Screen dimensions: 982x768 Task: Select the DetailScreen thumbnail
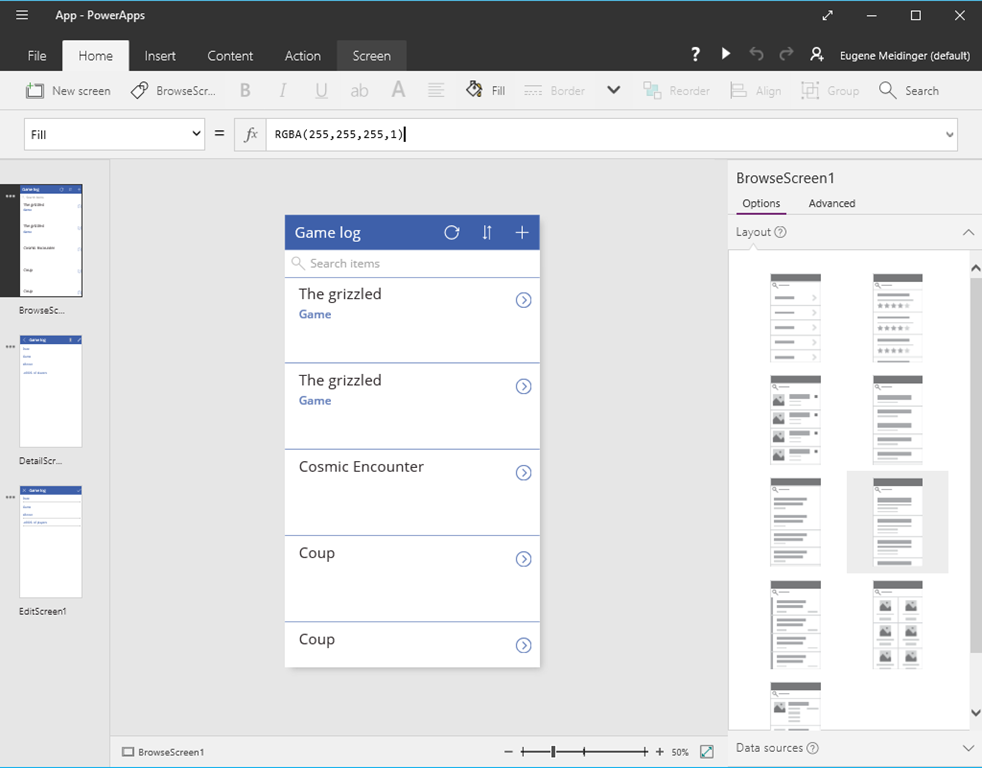[51, 391]
